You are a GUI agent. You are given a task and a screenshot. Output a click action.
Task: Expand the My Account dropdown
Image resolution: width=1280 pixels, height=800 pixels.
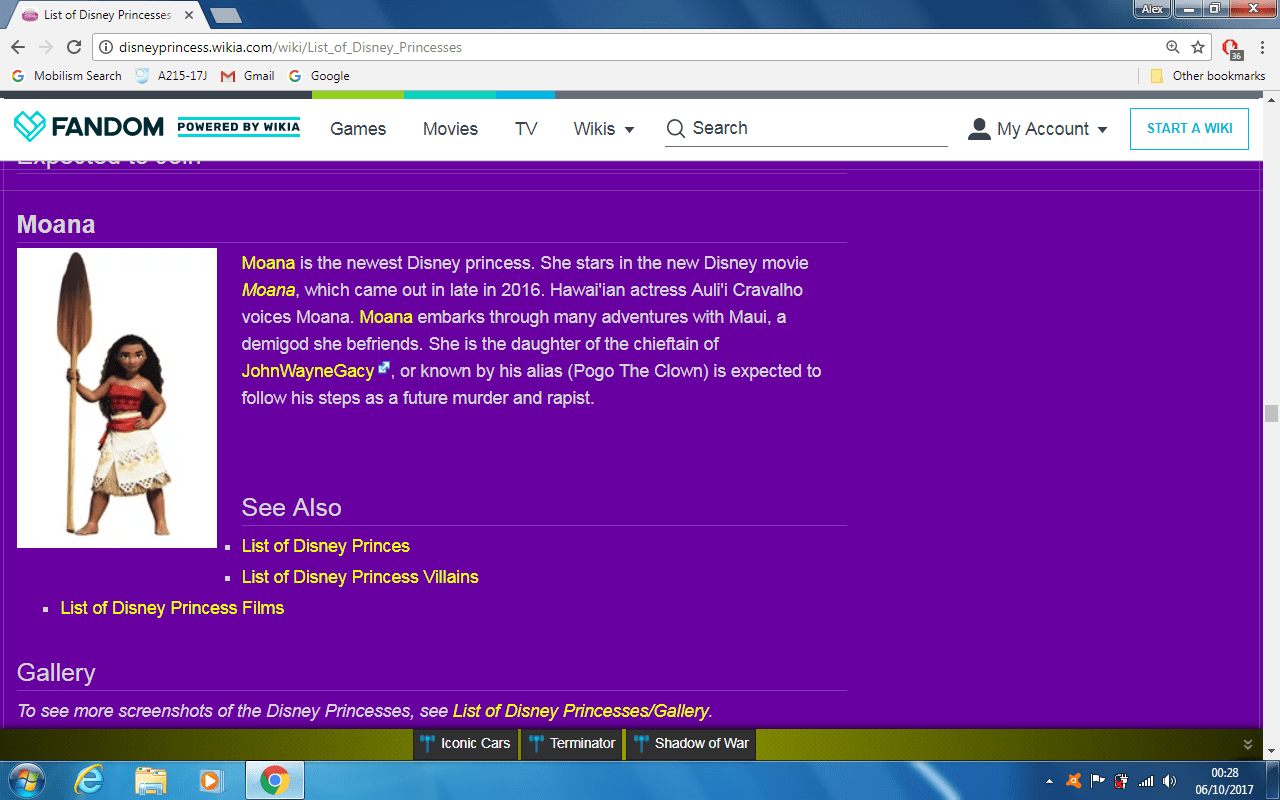[x=1102, y=130]
